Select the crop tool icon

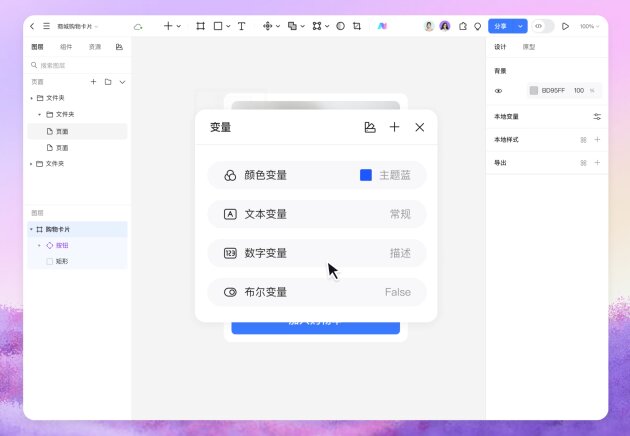[357, 26]
